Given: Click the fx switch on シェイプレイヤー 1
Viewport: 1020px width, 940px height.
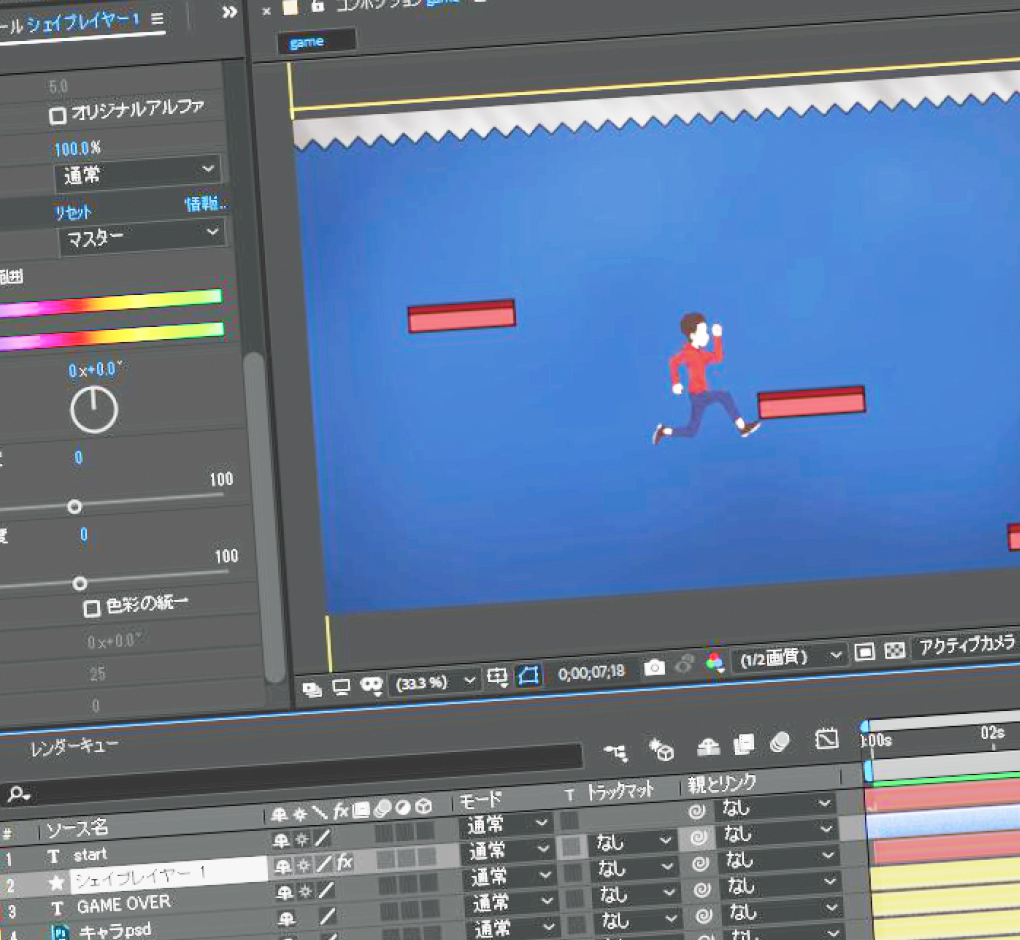Looking at the screenshot, I should (x=344, y=863).
